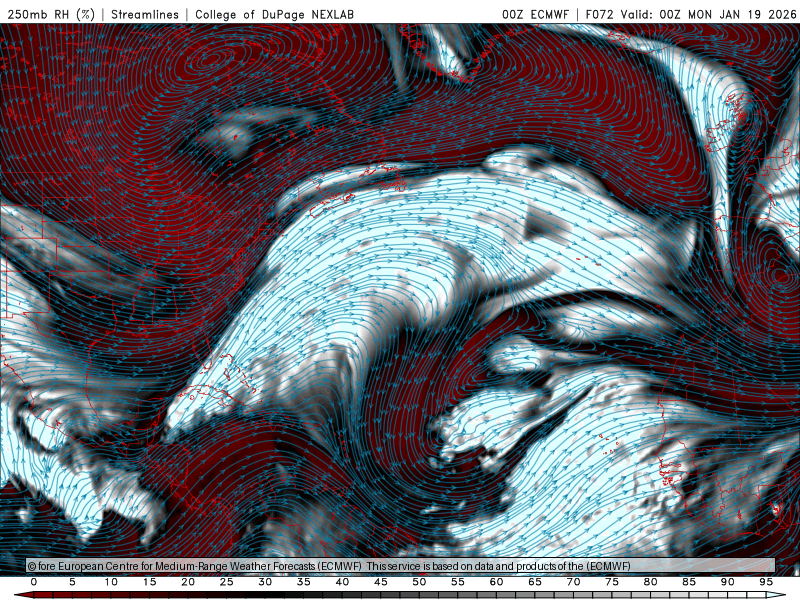Viewport: 800px width, 600px height.
Task: Click the ECMWF copyright notice banner
Action: pos(401,566)
